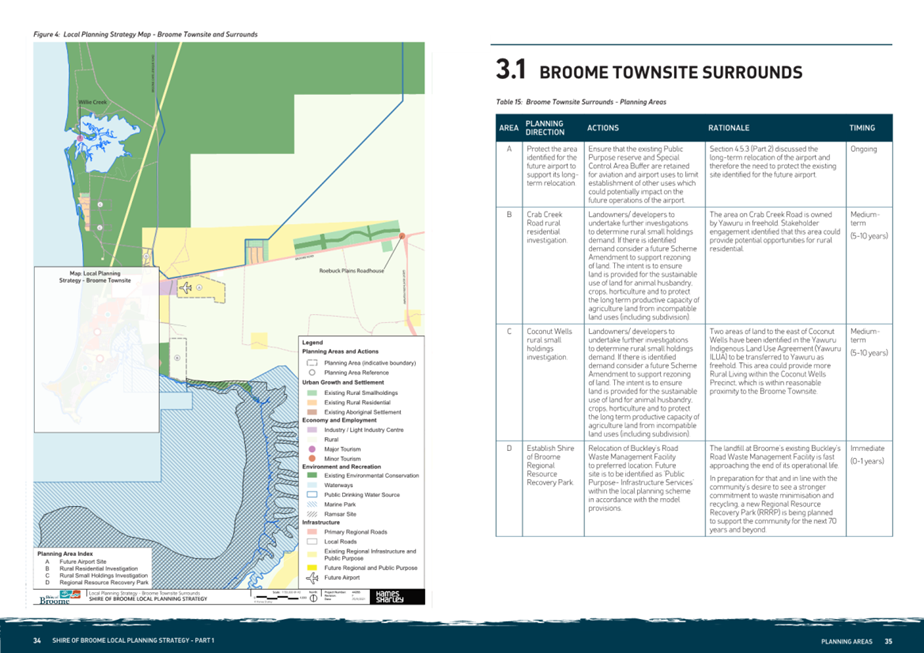Click 'Future Airport Site' in Planning Area Index
Viewport: 924px width, 653px height.
pyautogui.click(x=82, y=562)
